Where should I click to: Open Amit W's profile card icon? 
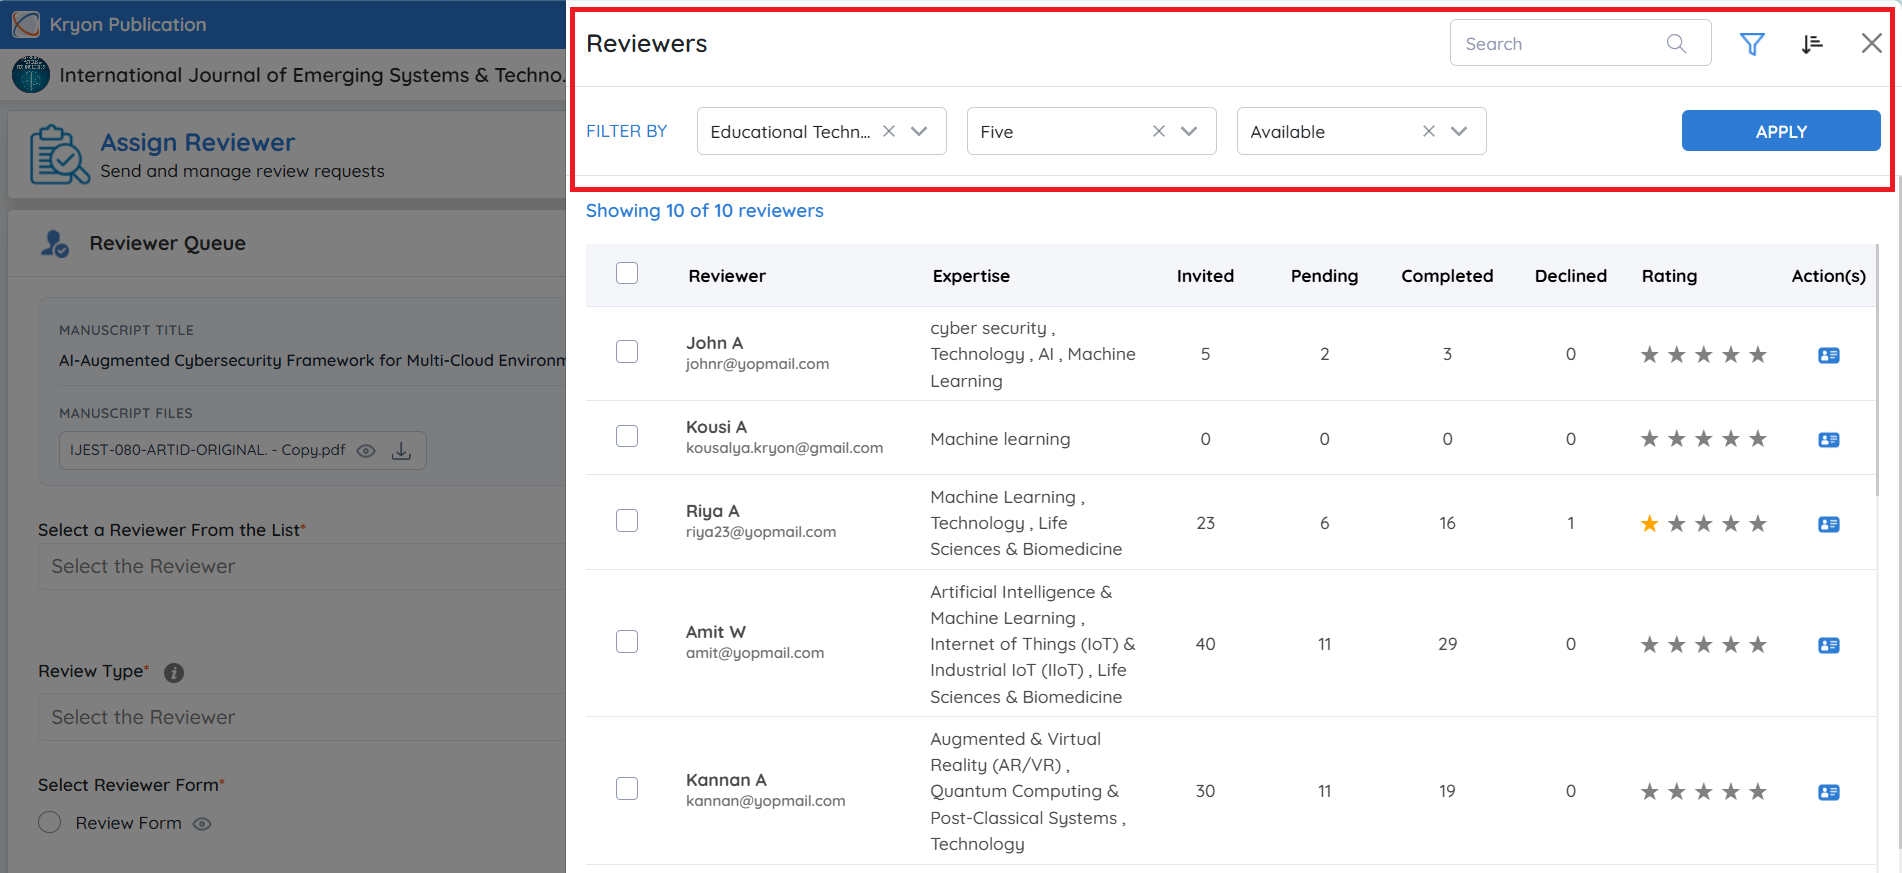(x=1828, y=645)
